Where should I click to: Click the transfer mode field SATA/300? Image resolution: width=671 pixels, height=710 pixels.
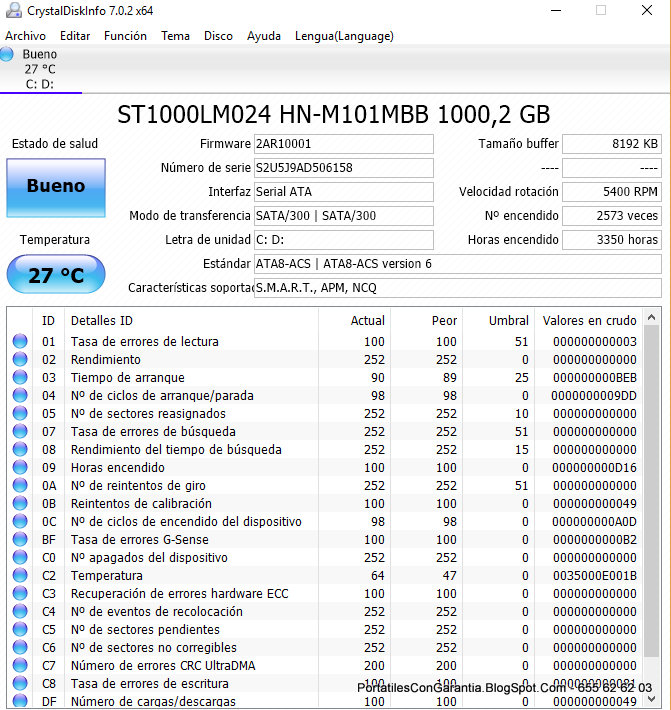(344, 216)
